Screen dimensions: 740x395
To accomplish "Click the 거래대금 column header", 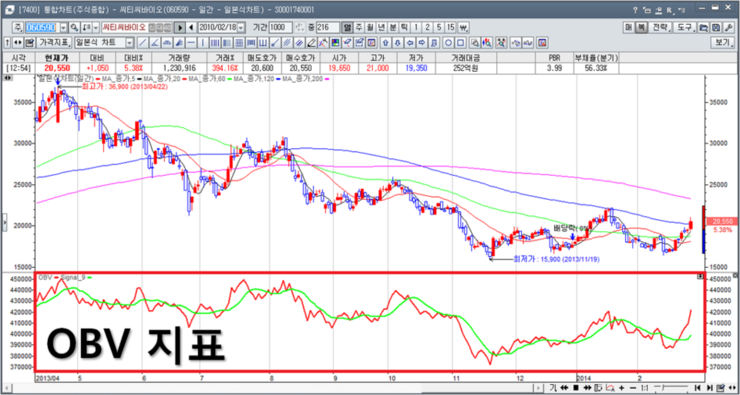I will (x=465, y=57).
